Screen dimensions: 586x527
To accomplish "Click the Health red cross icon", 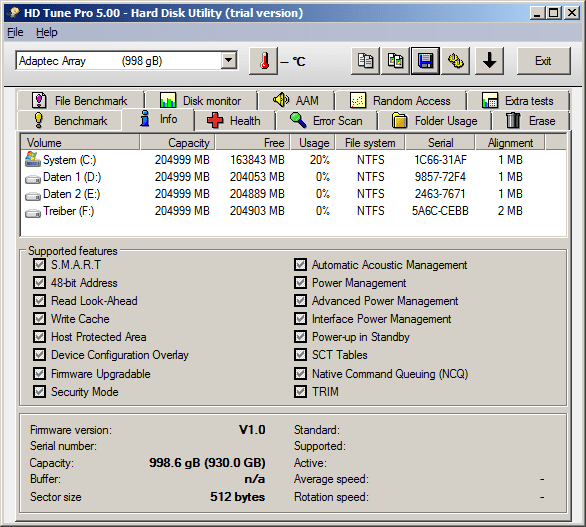I will point(215,121).
